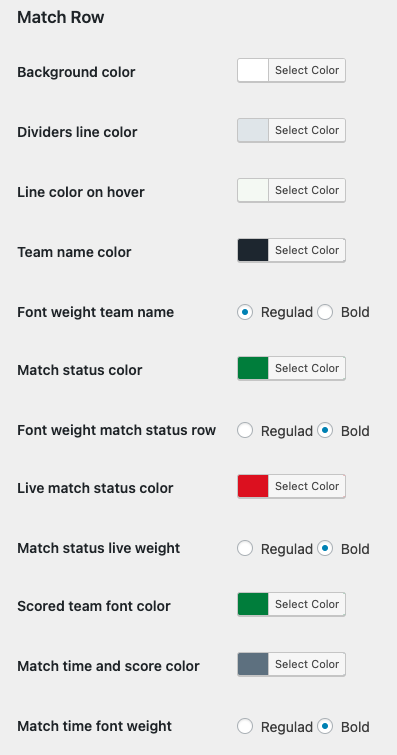Click the white Background color swatch
The width and height of the screenshot is (397, 755).
click(253, 70)
